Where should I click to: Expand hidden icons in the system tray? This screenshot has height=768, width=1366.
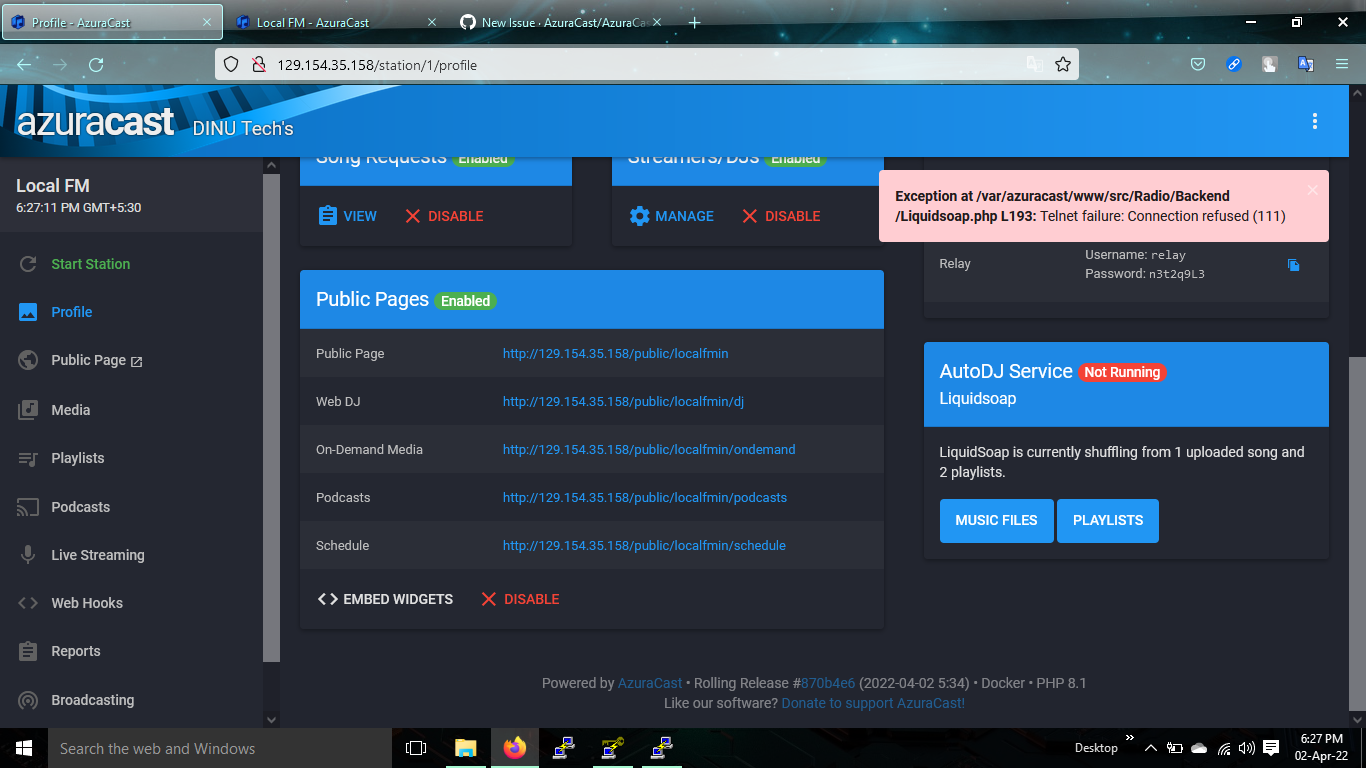[1150, 748]
